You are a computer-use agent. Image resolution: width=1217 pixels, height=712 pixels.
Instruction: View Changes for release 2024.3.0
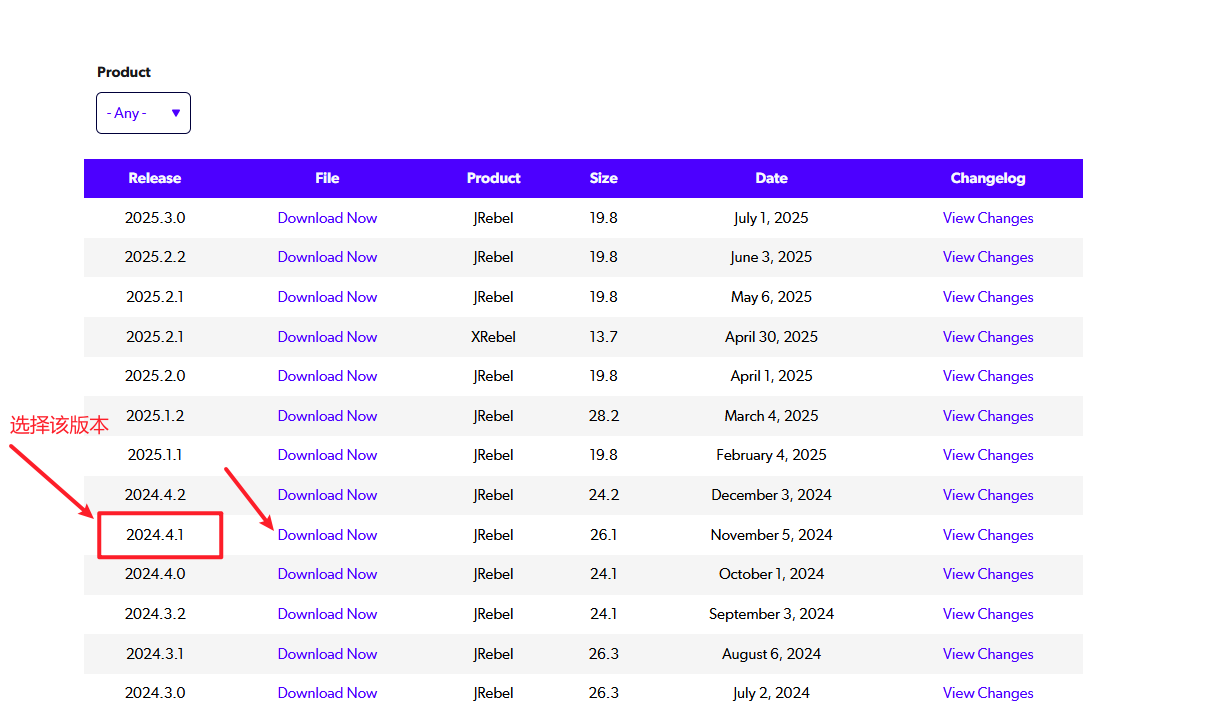pos(988,693)
